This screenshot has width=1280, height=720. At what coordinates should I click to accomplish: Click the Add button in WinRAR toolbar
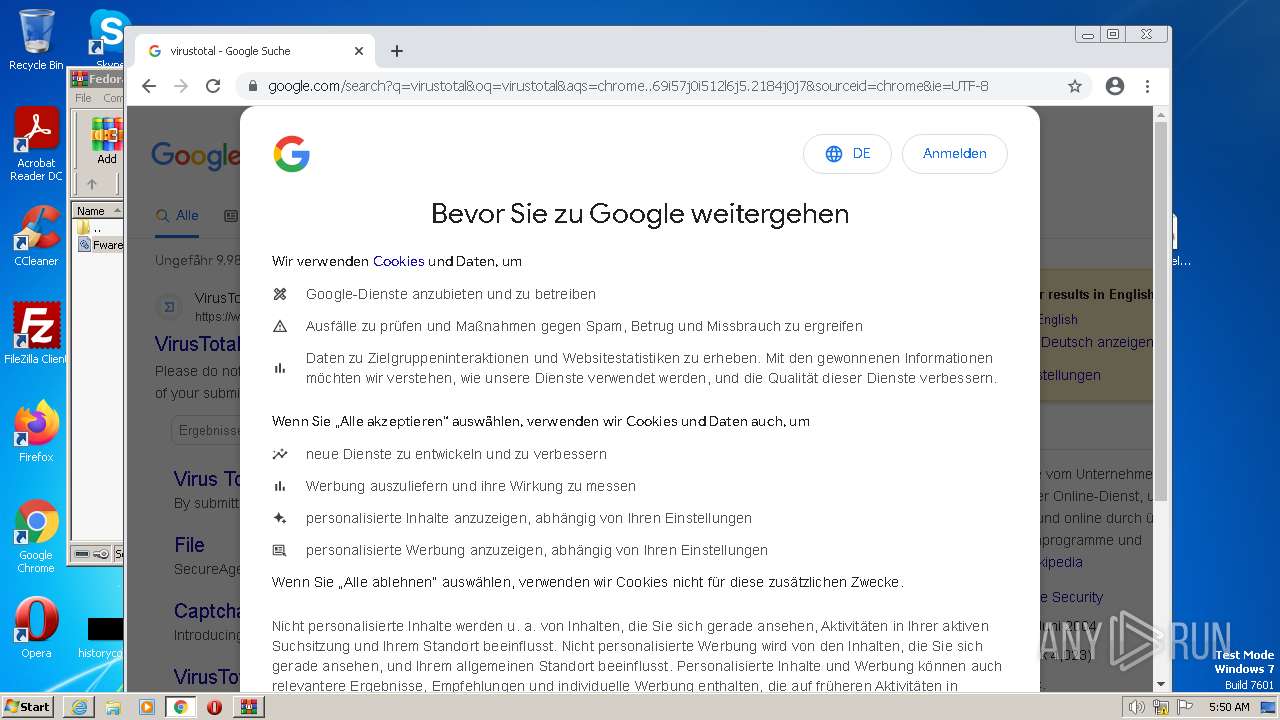coord(107,141)
